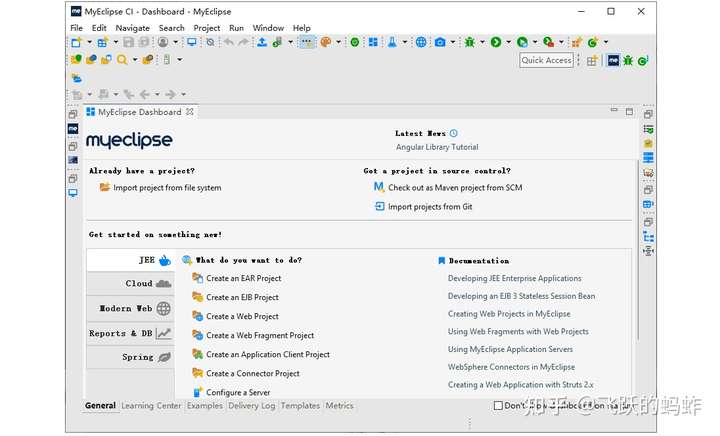Click the Save All icon

point(144,42)
